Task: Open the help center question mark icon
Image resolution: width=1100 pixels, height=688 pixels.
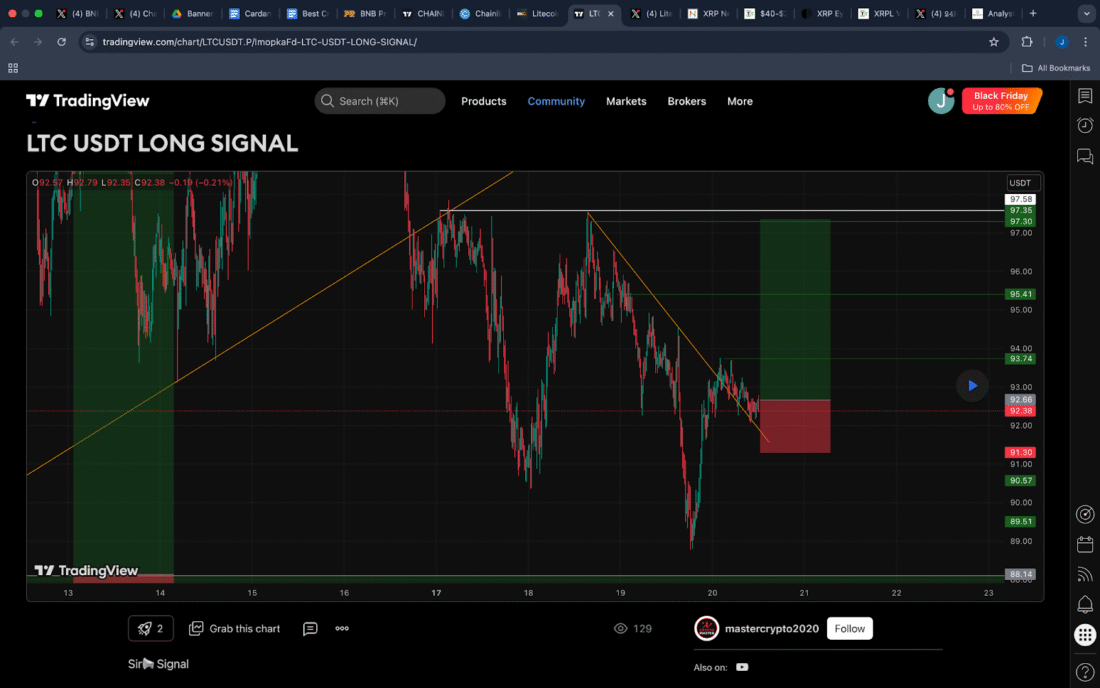Action: tap(1084, 671)
